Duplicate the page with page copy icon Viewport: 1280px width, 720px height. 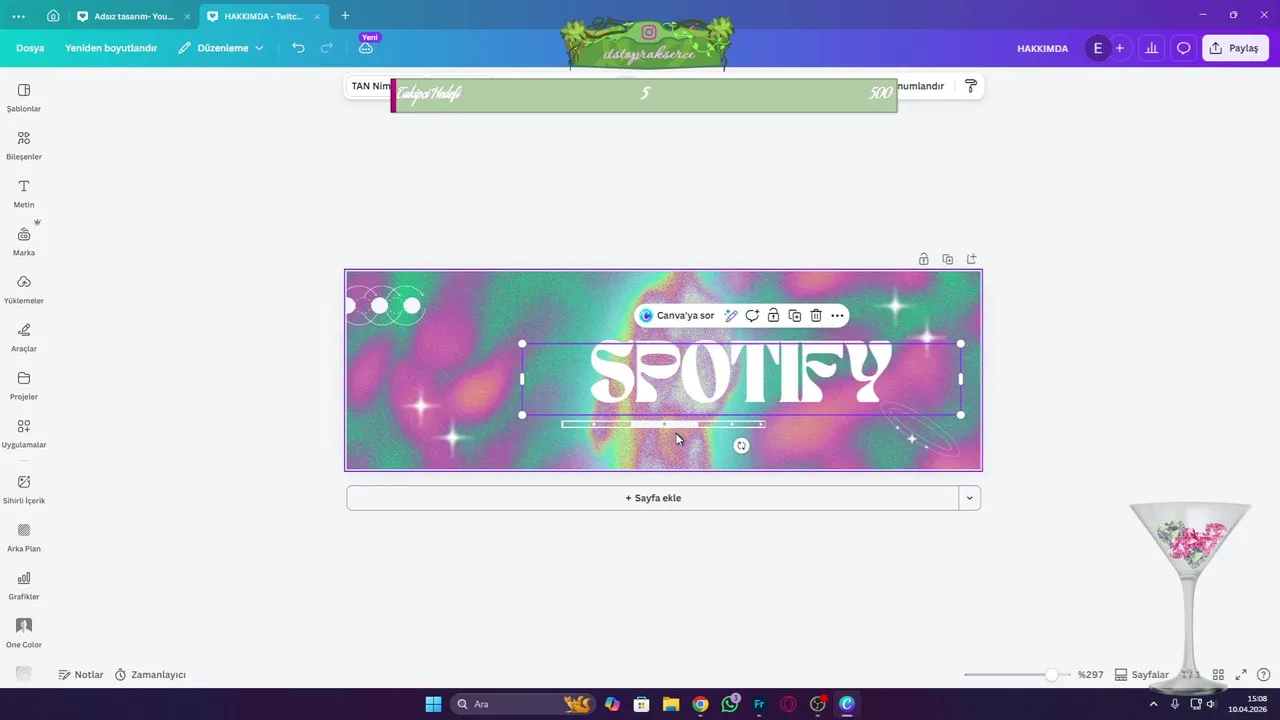click(948, 259)
